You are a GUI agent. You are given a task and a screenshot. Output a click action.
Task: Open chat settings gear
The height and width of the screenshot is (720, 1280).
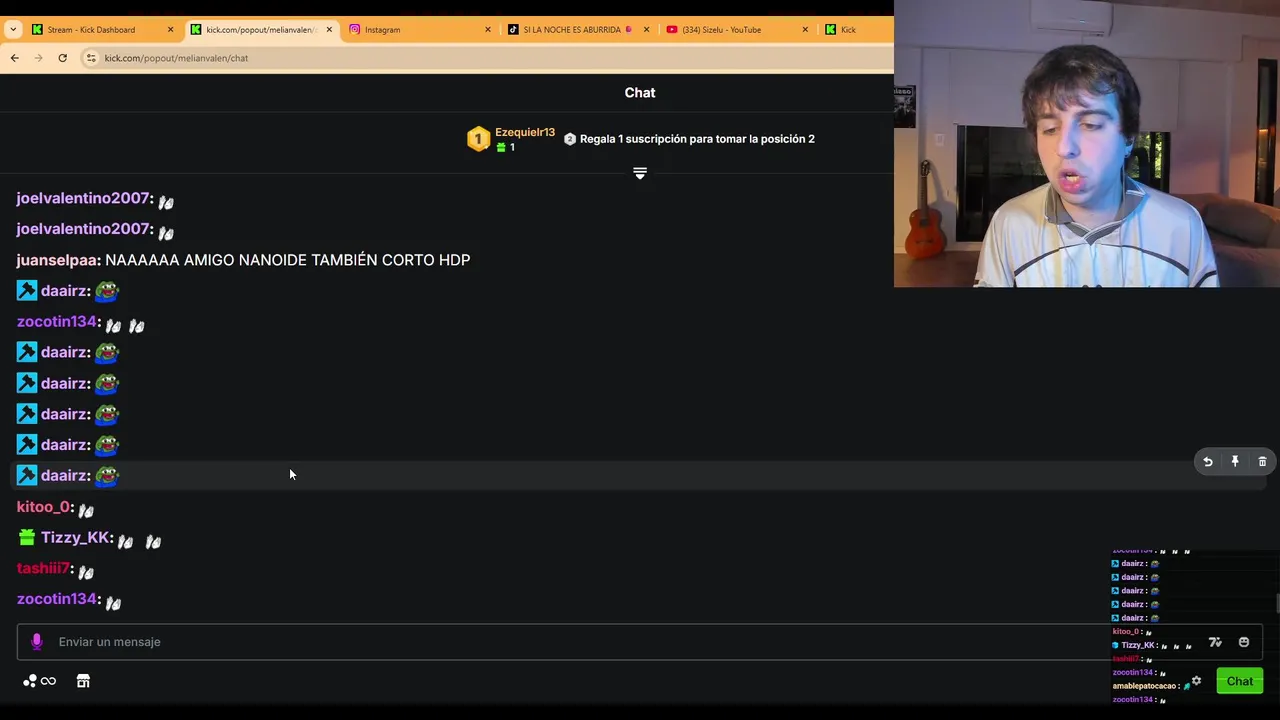[x=1196, y=681]
